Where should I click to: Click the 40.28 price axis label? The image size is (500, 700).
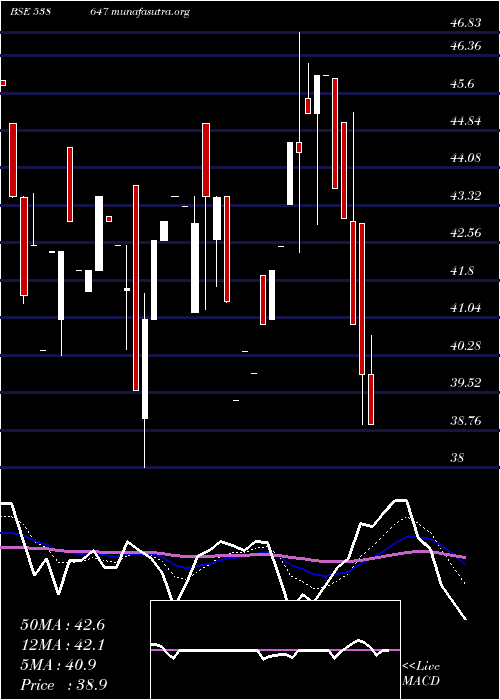click(466, 346)
